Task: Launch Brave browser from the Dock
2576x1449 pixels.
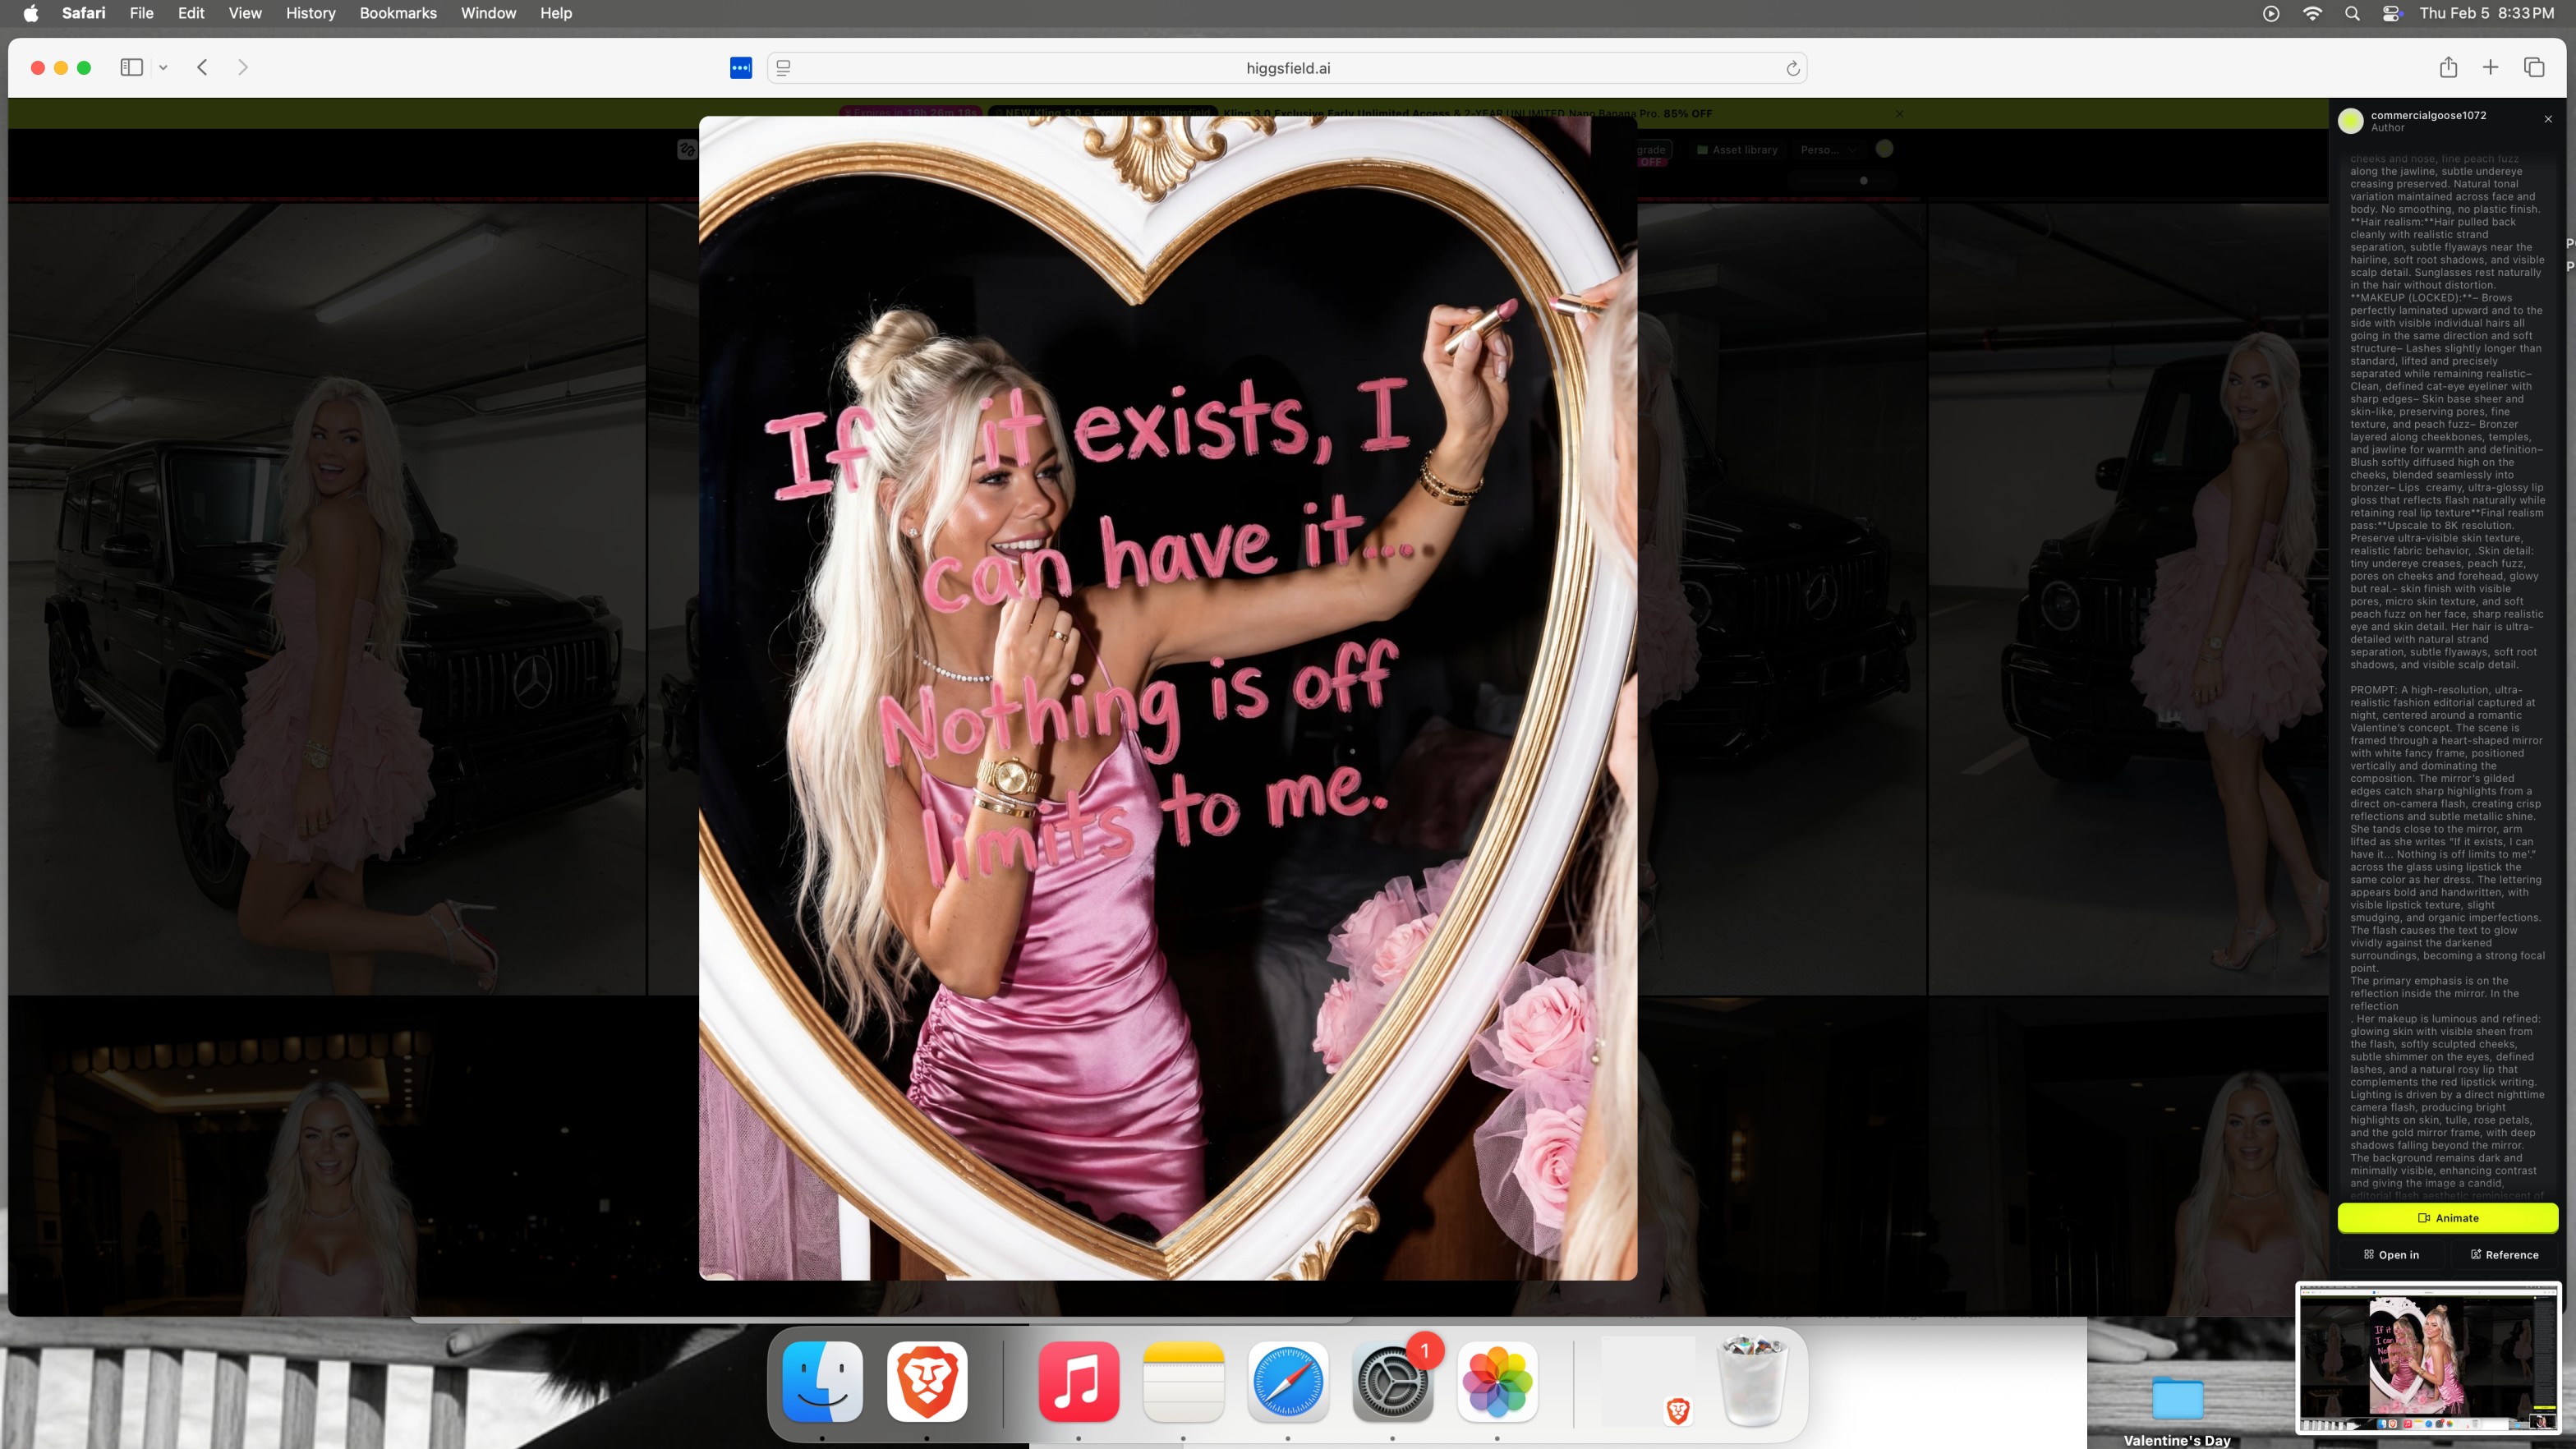Action: 926,1381
